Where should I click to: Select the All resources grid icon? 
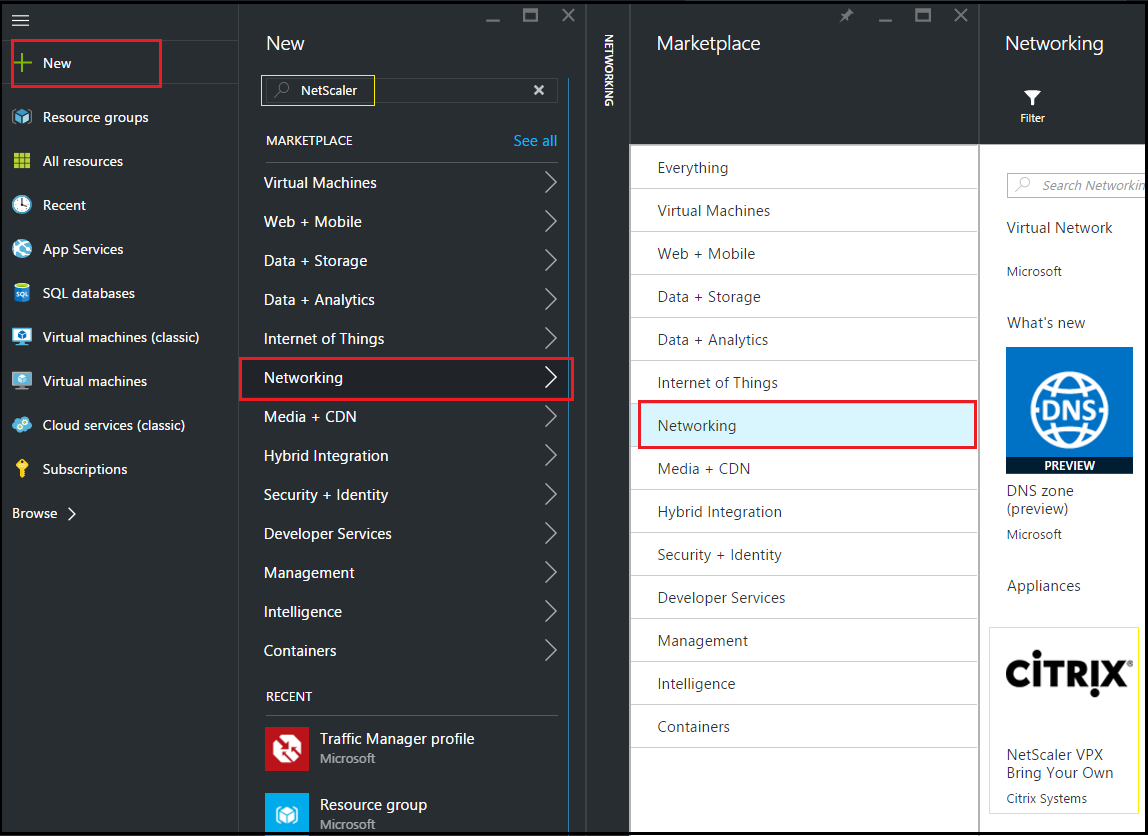22,161
